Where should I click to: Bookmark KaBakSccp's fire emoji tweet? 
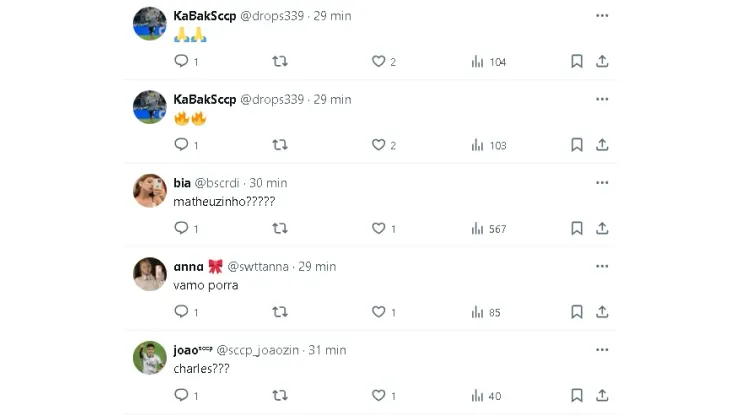(x=577, y=145)
